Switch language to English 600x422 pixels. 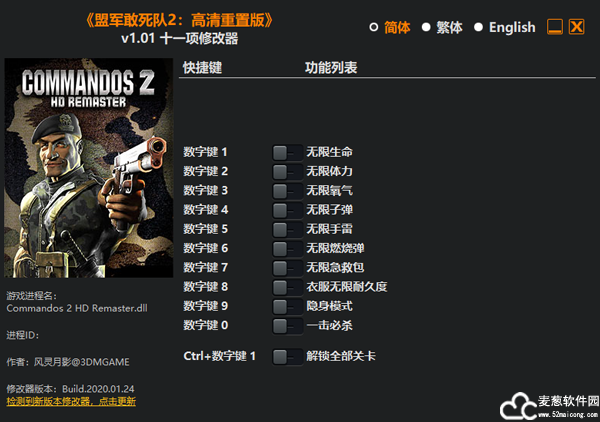point(478,27)
